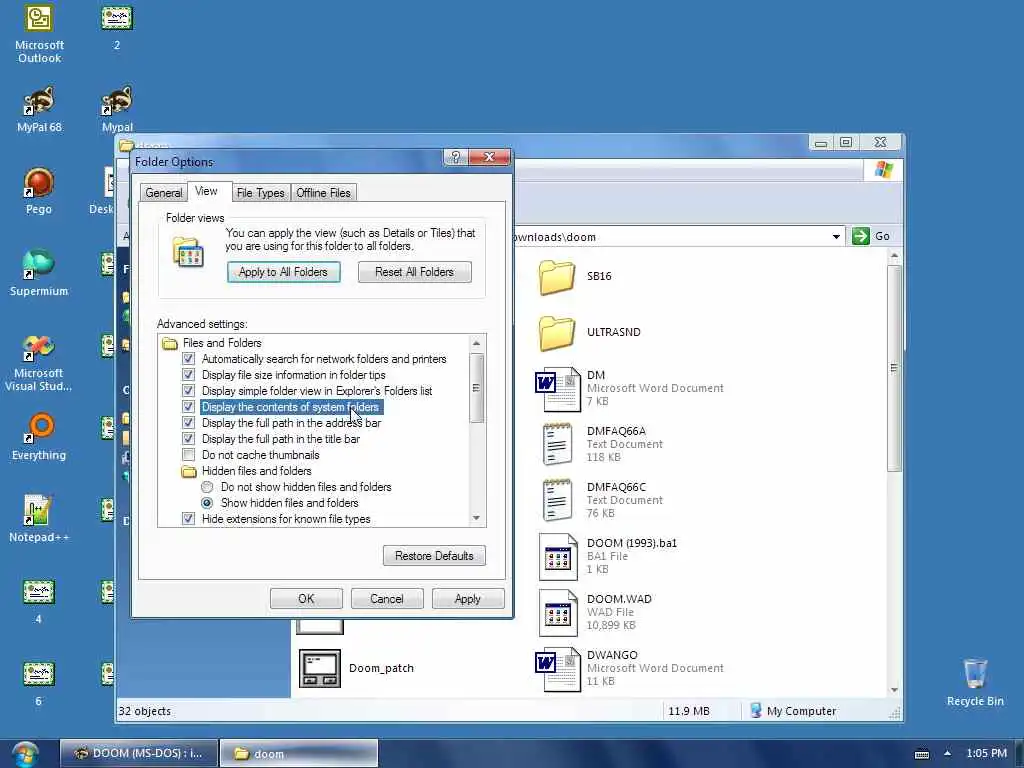Image resolution: width=1024 pixels, height=768 pixels.
Task: Select the DMFAQ66C text document icon
Action: 558,500
